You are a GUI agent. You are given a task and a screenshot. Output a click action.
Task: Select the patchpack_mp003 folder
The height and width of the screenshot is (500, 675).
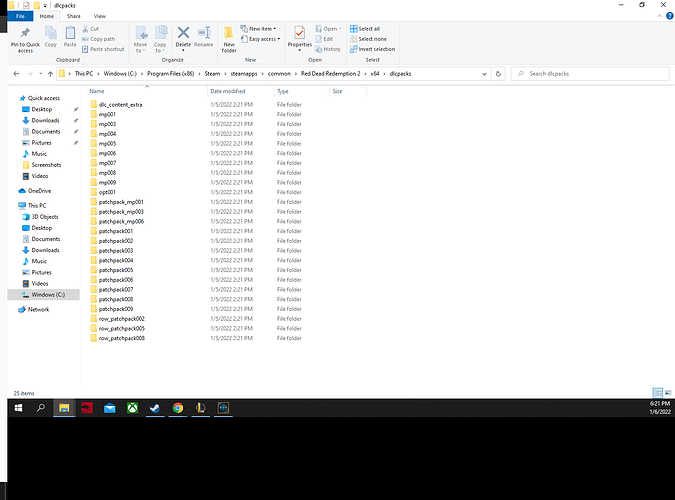coord(117,212)
